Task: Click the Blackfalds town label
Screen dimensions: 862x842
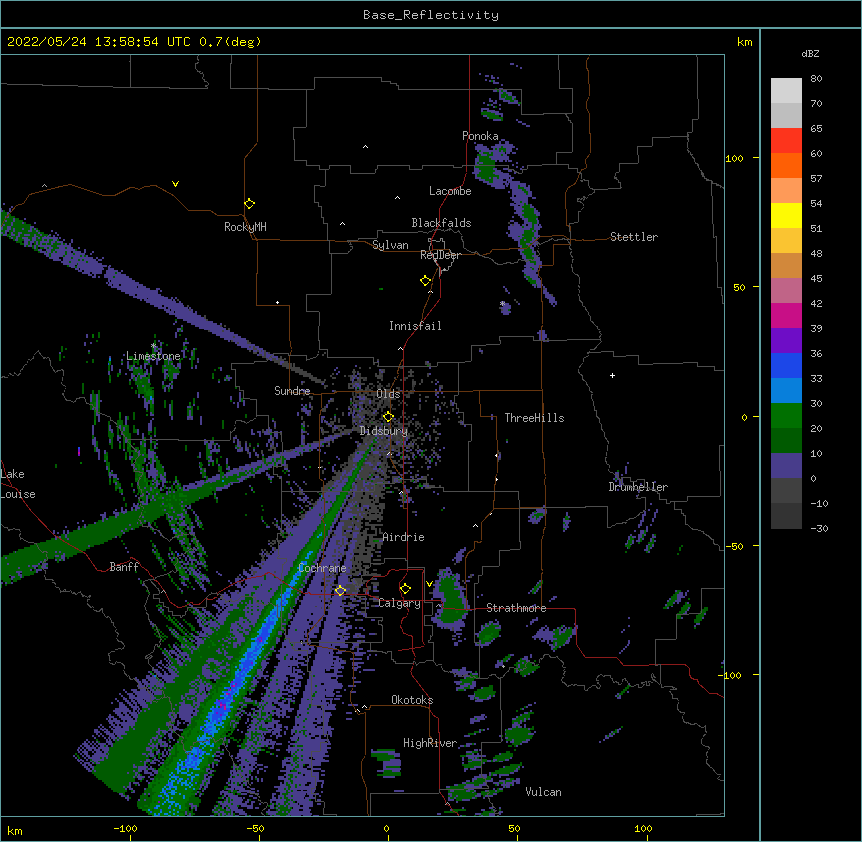Action: [441, 223]
